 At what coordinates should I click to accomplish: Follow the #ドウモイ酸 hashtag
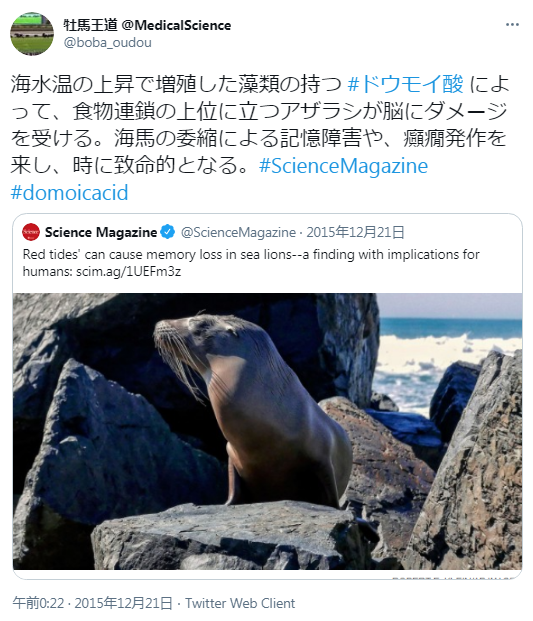[x=405, y=84]
